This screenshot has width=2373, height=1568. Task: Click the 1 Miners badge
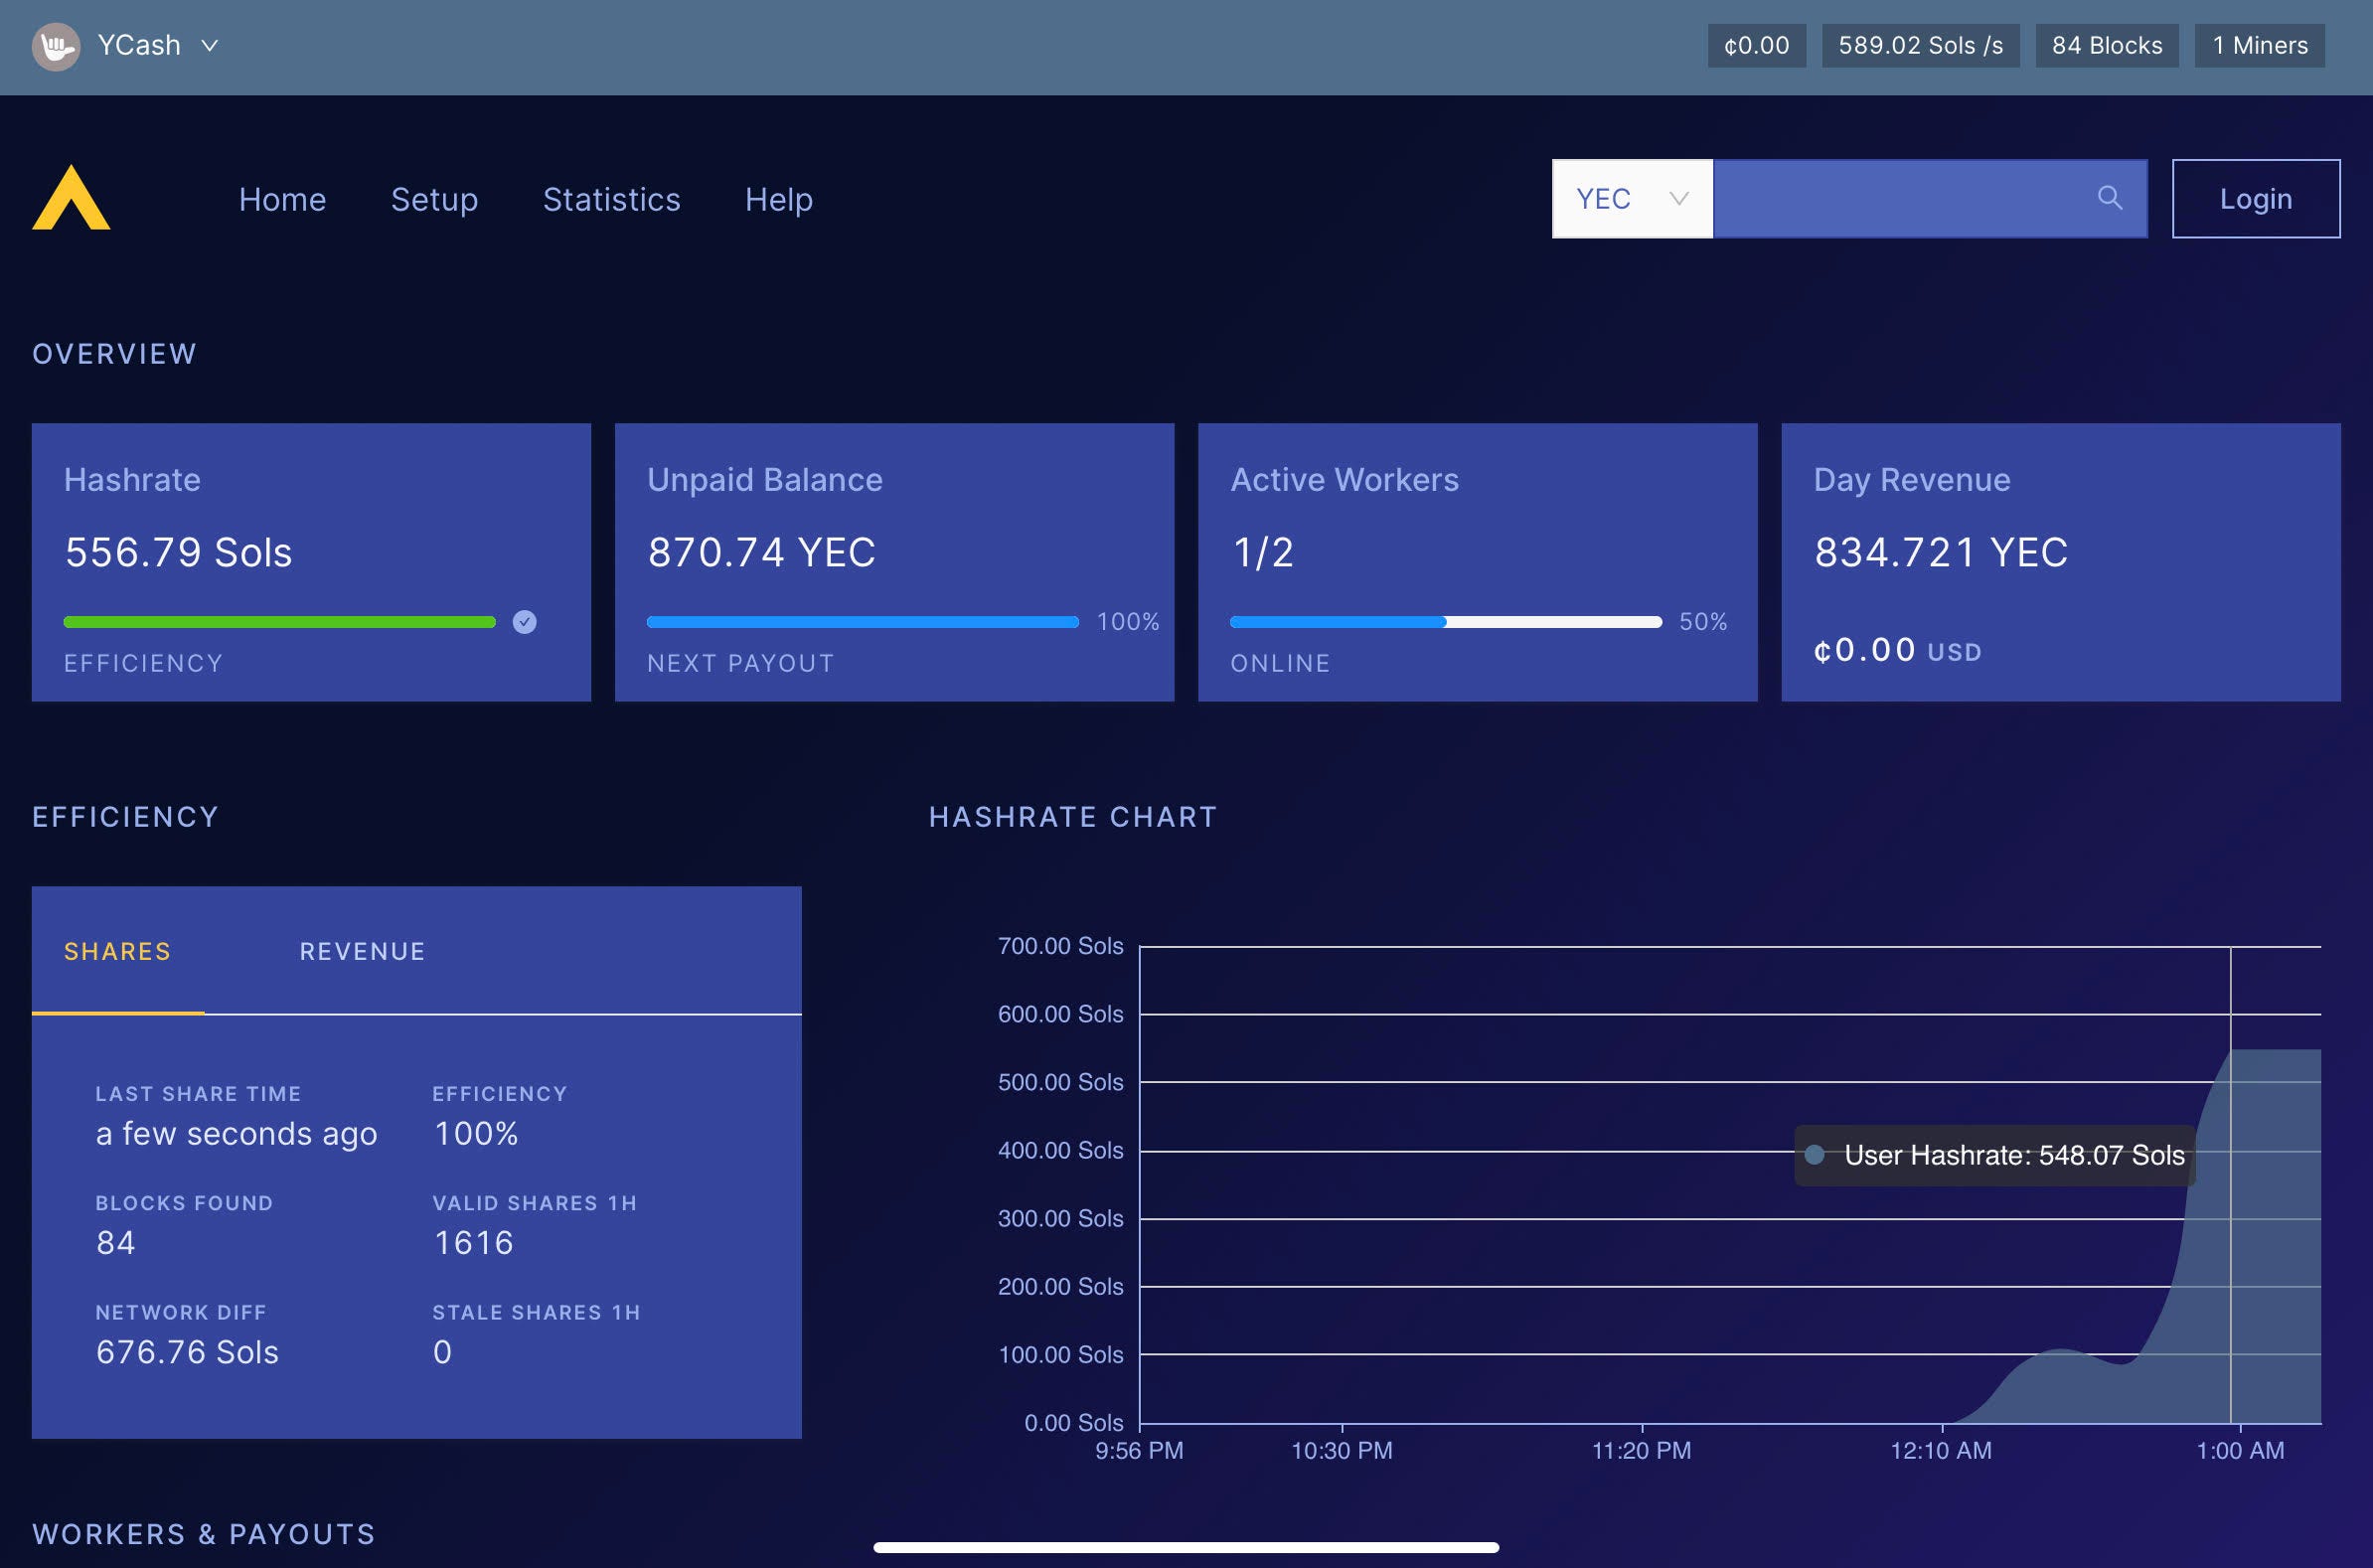(2259, 46)
